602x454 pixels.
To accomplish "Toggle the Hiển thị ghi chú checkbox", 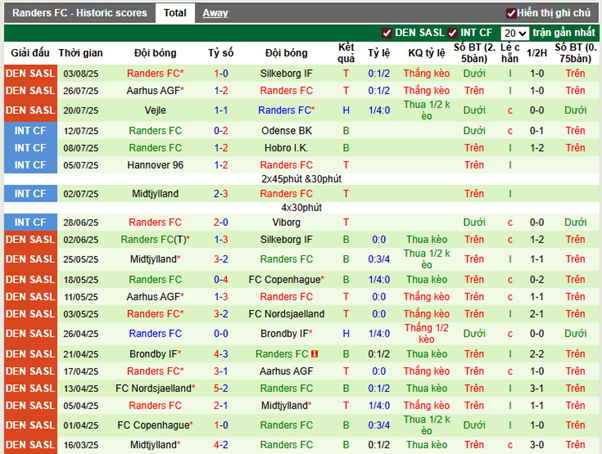I will click(511, 13).
